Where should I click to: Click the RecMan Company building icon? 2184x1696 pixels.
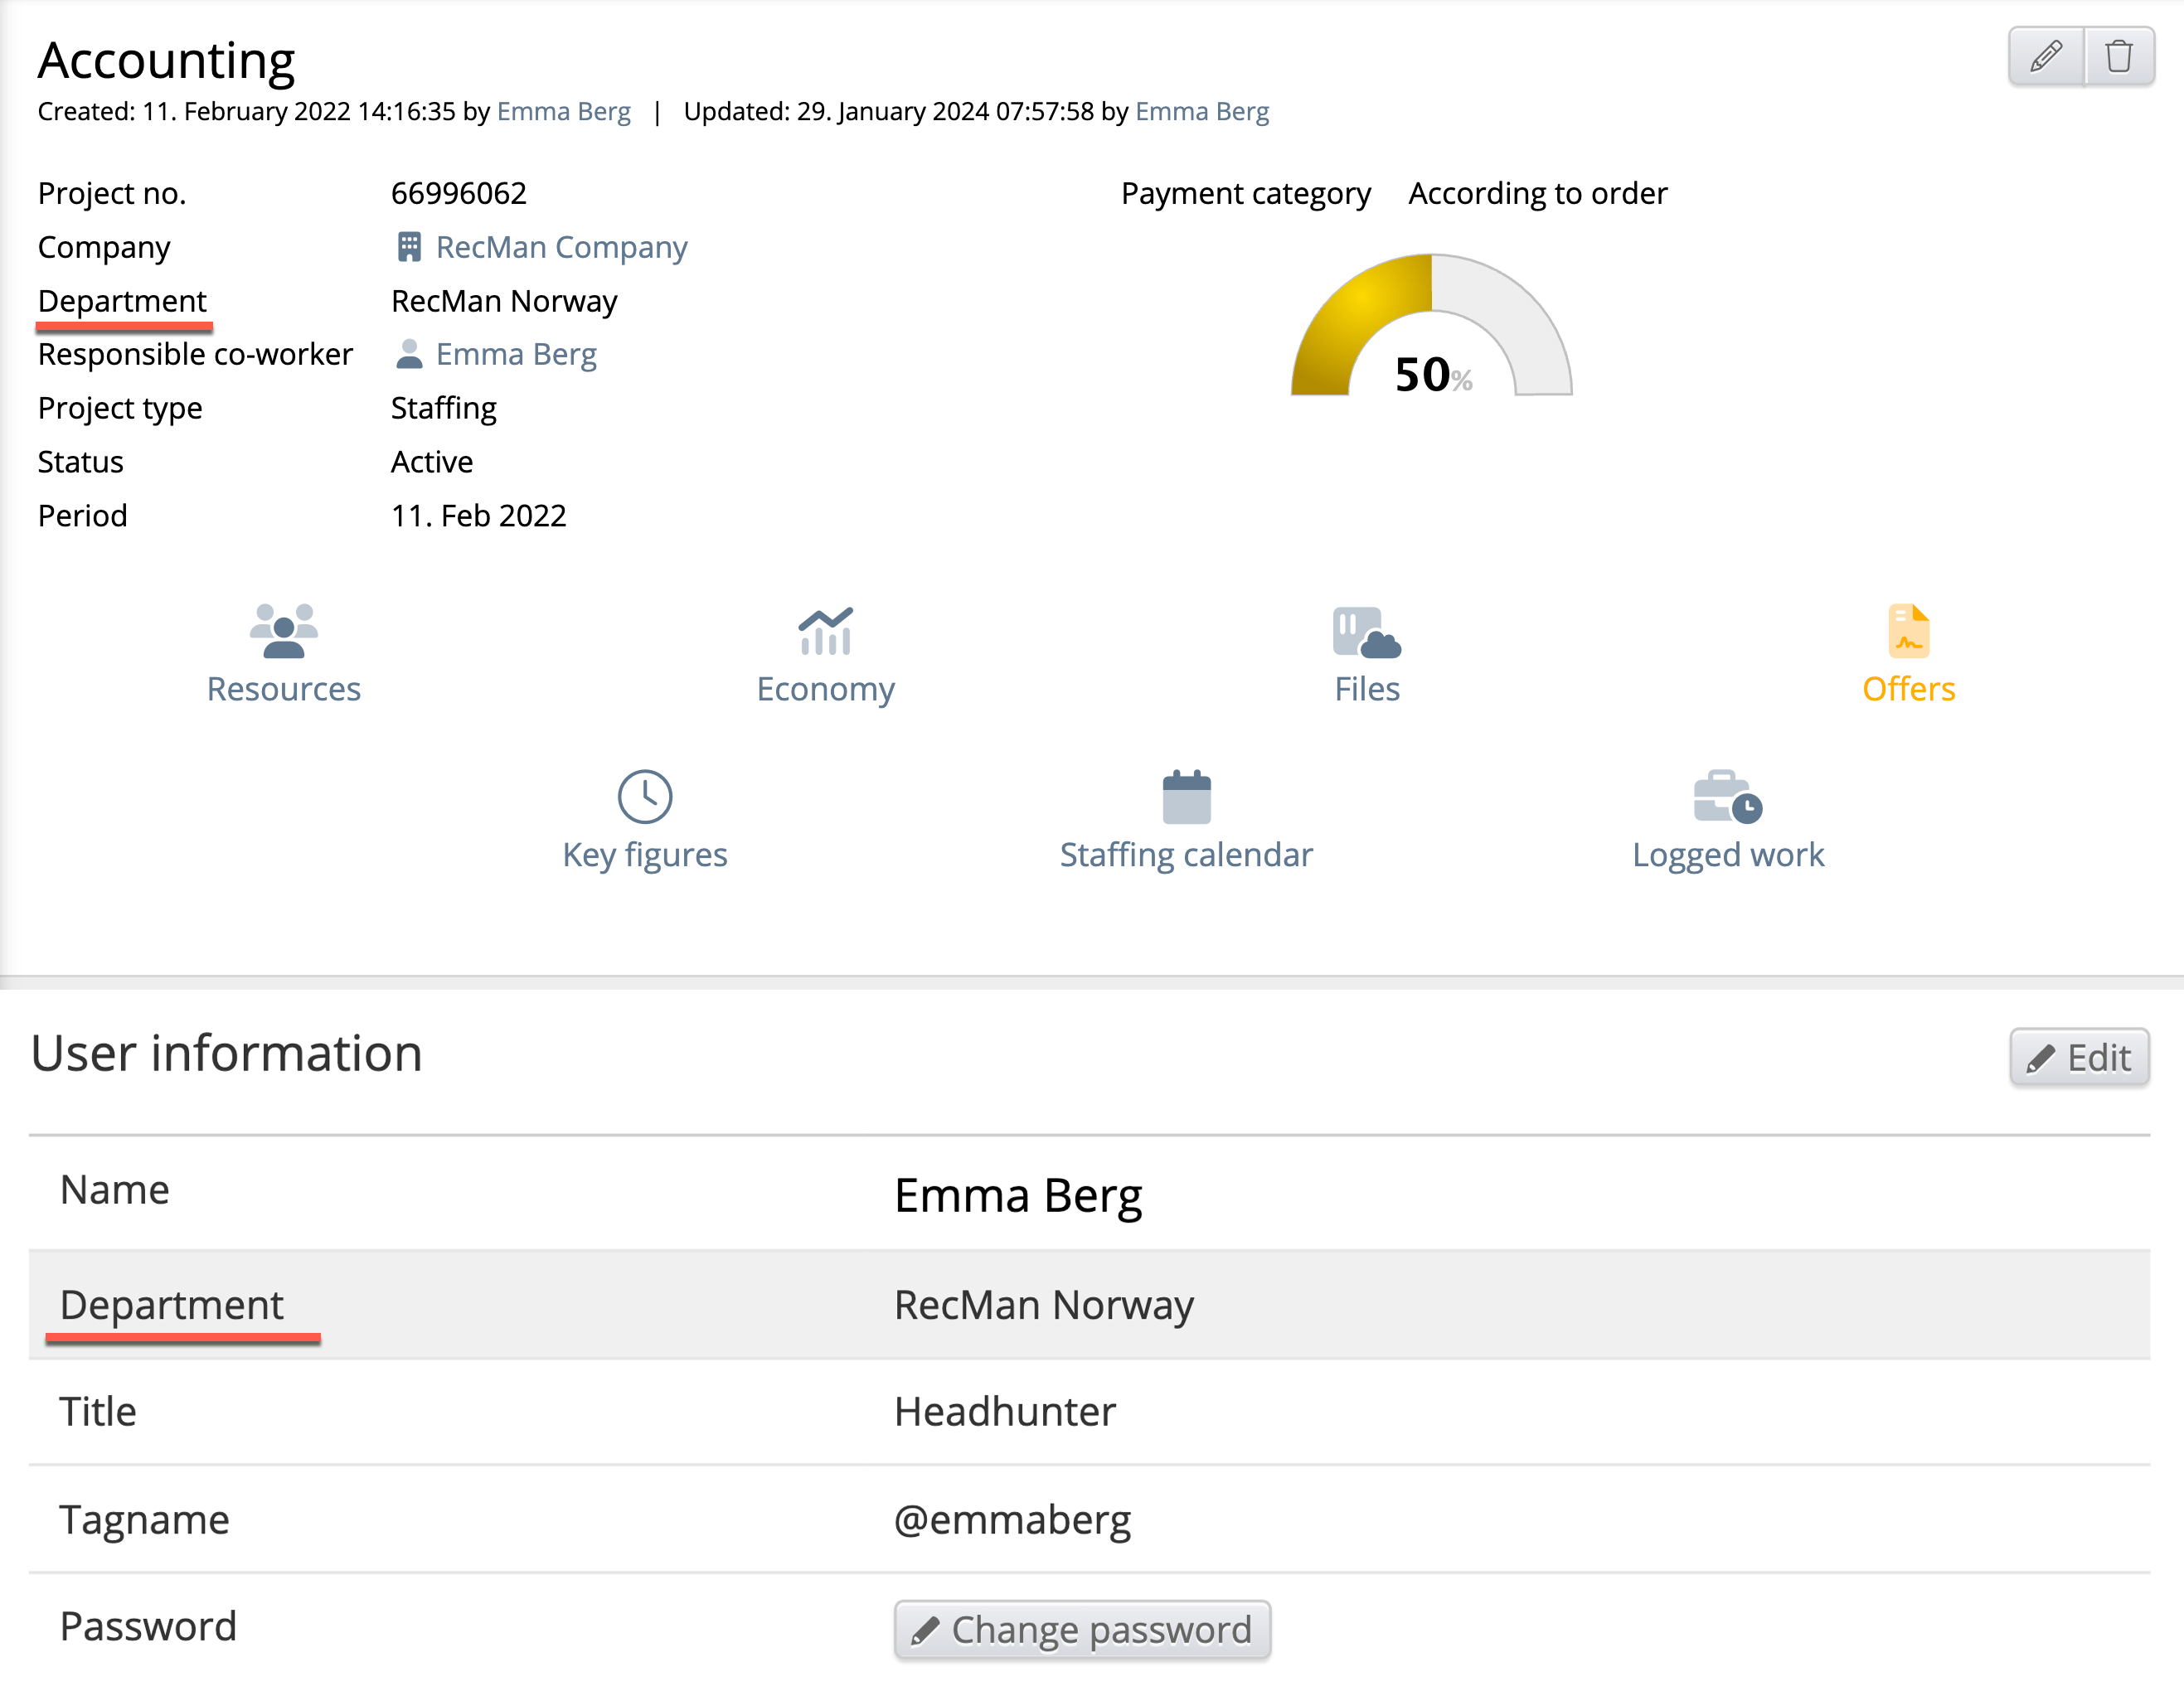pyautogui.click(x=409, y=247)
